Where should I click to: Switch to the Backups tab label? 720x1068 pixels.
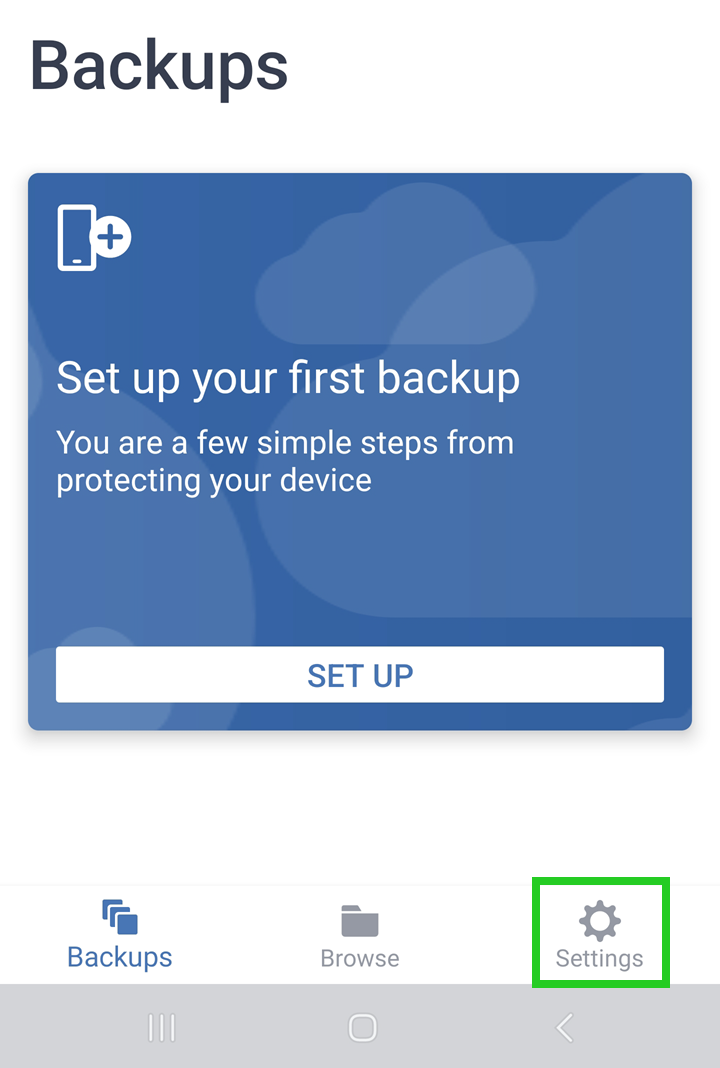(120, 958)
